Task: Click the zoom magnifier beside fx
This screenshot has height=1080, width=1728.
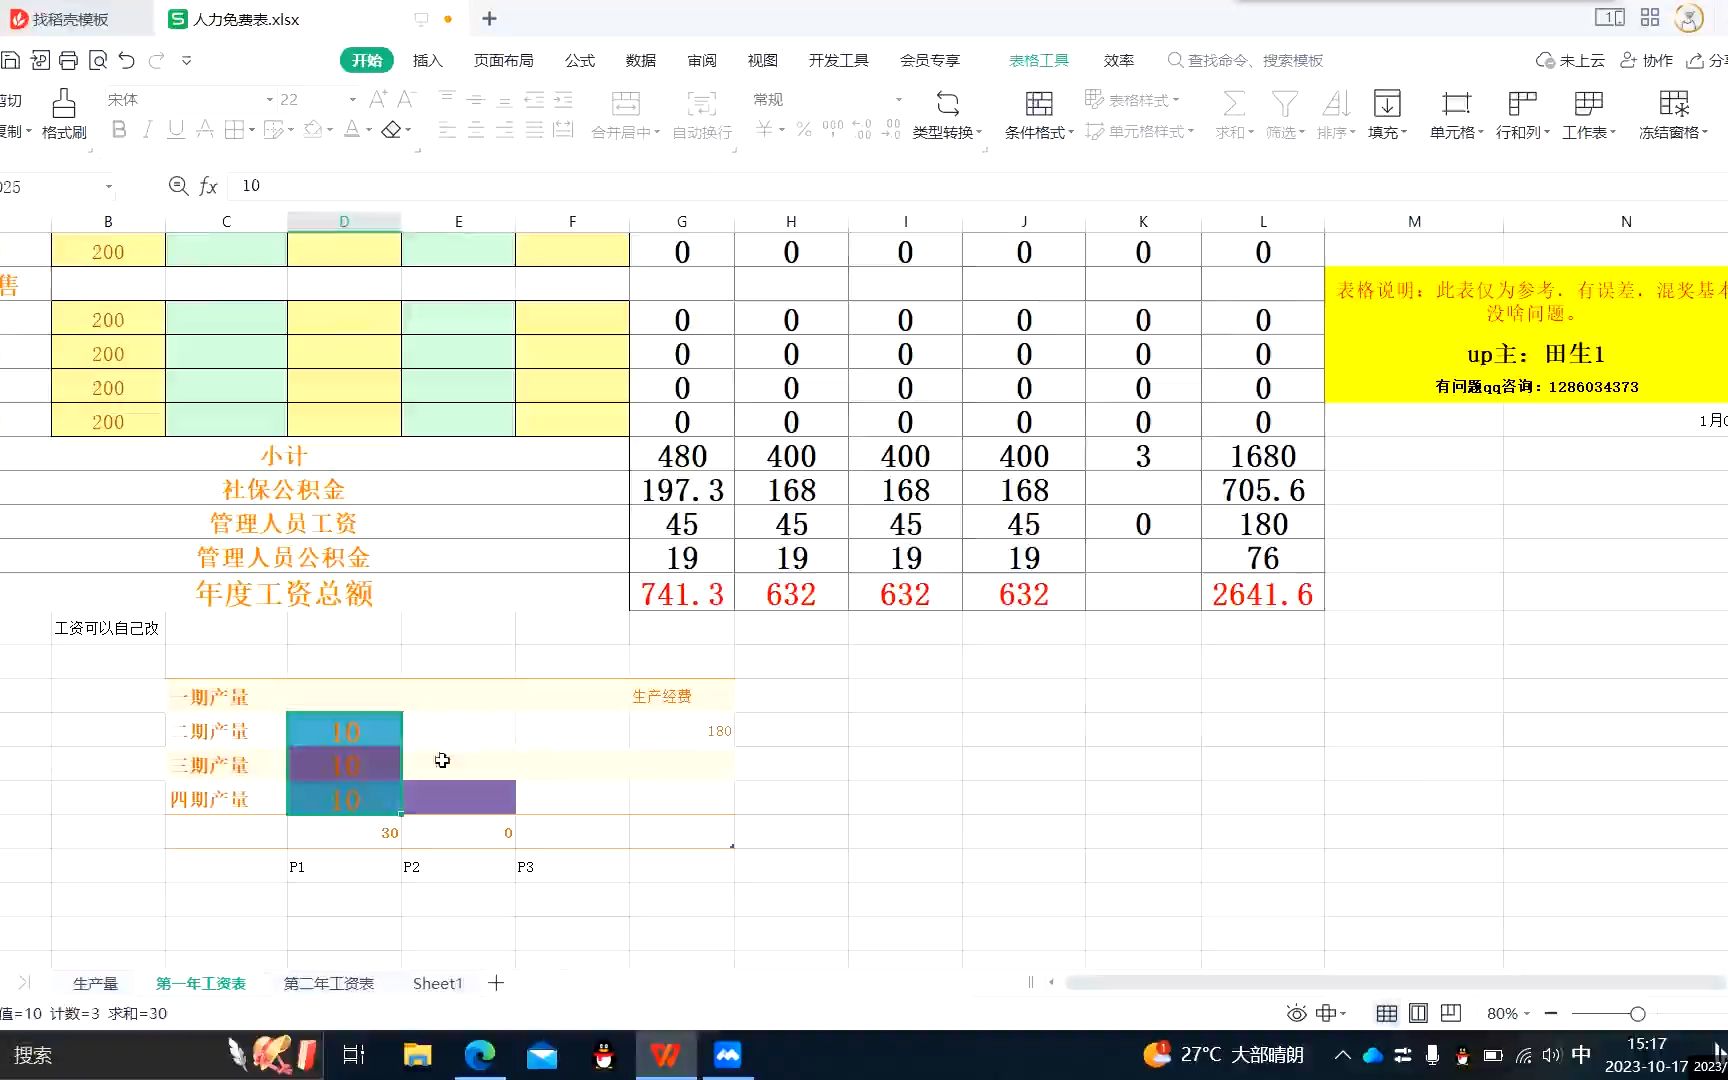Action: tap(178, 185)
